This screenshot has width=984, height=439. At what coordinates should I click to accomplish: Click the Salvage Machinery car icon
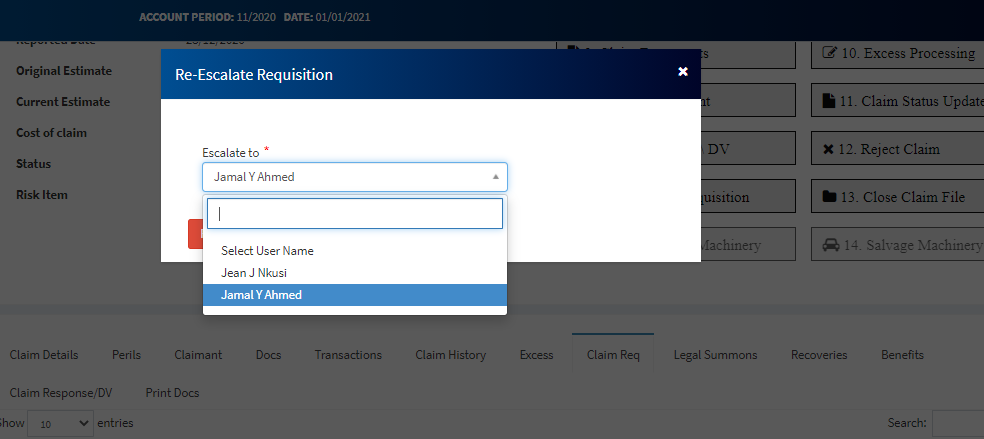(830, 245)
